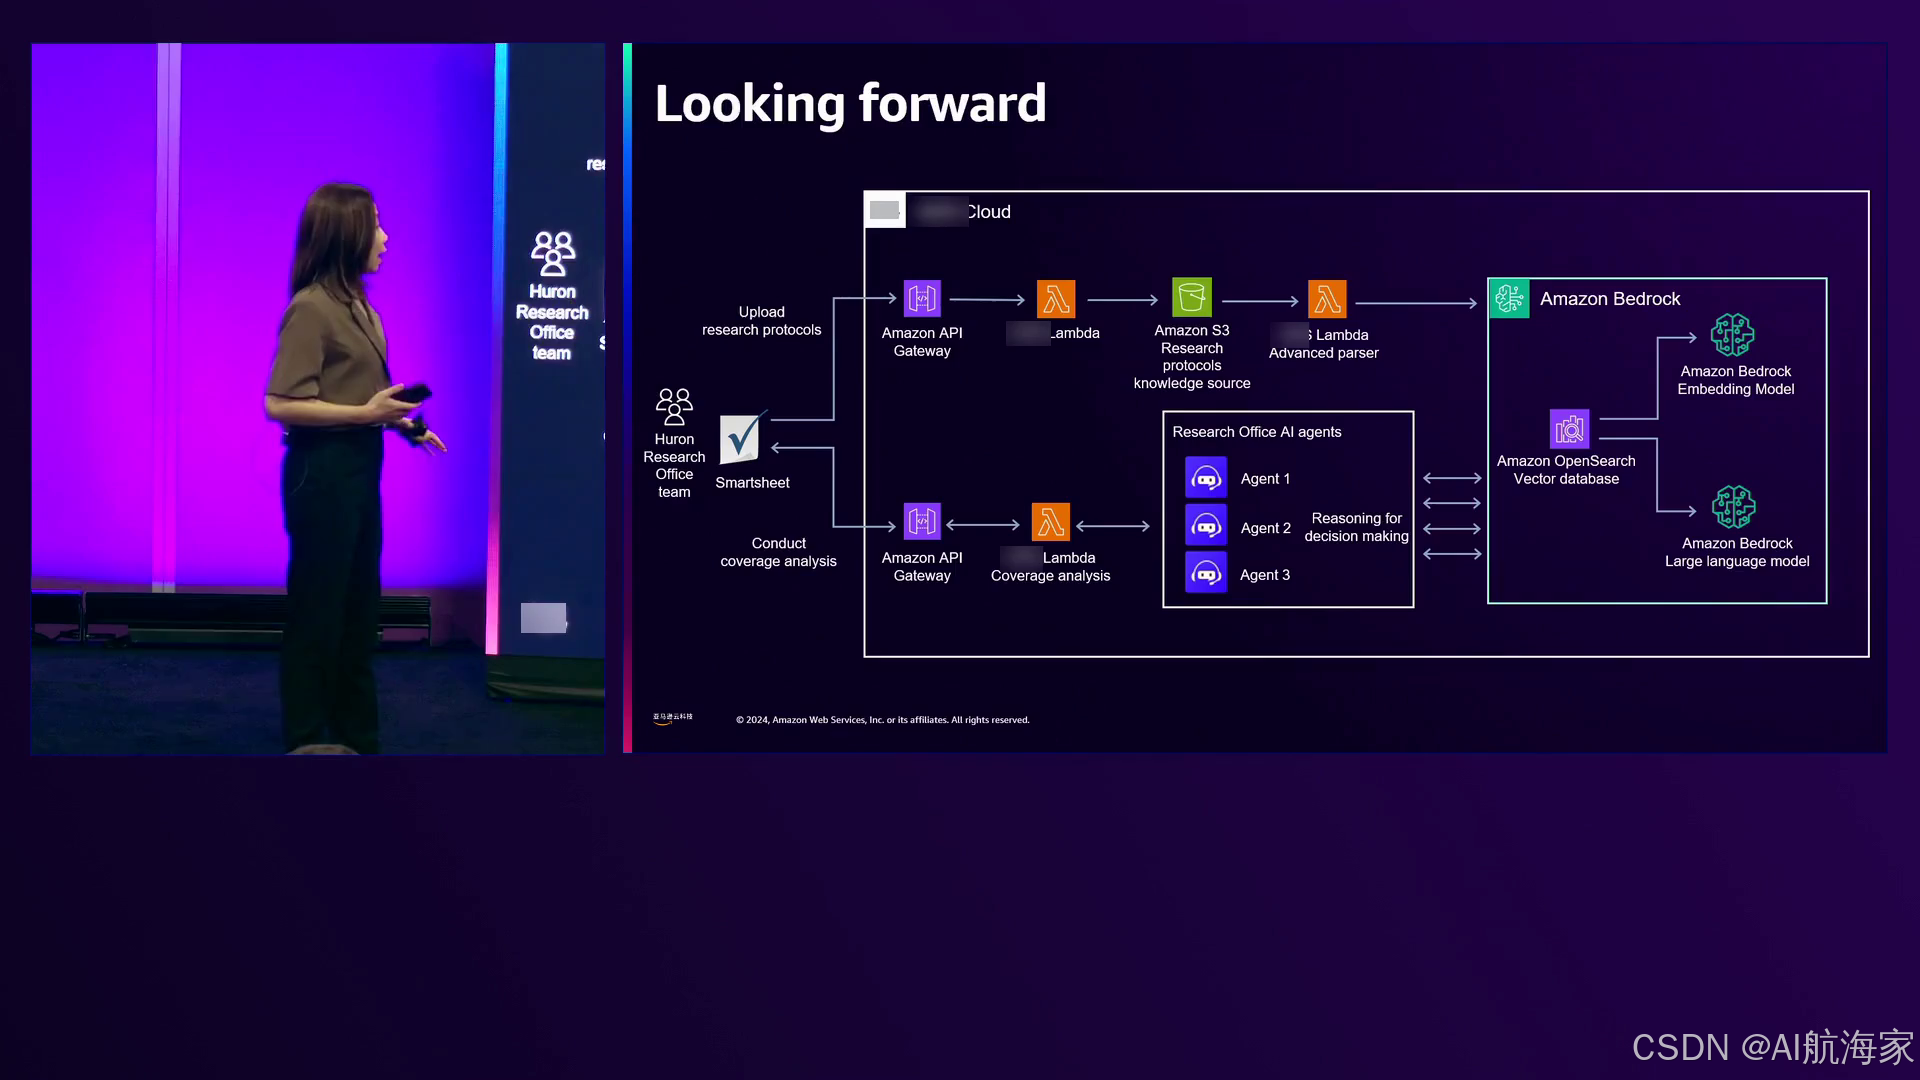Click the Amazon OpenSearch Vector database icon

(1569, 429)
